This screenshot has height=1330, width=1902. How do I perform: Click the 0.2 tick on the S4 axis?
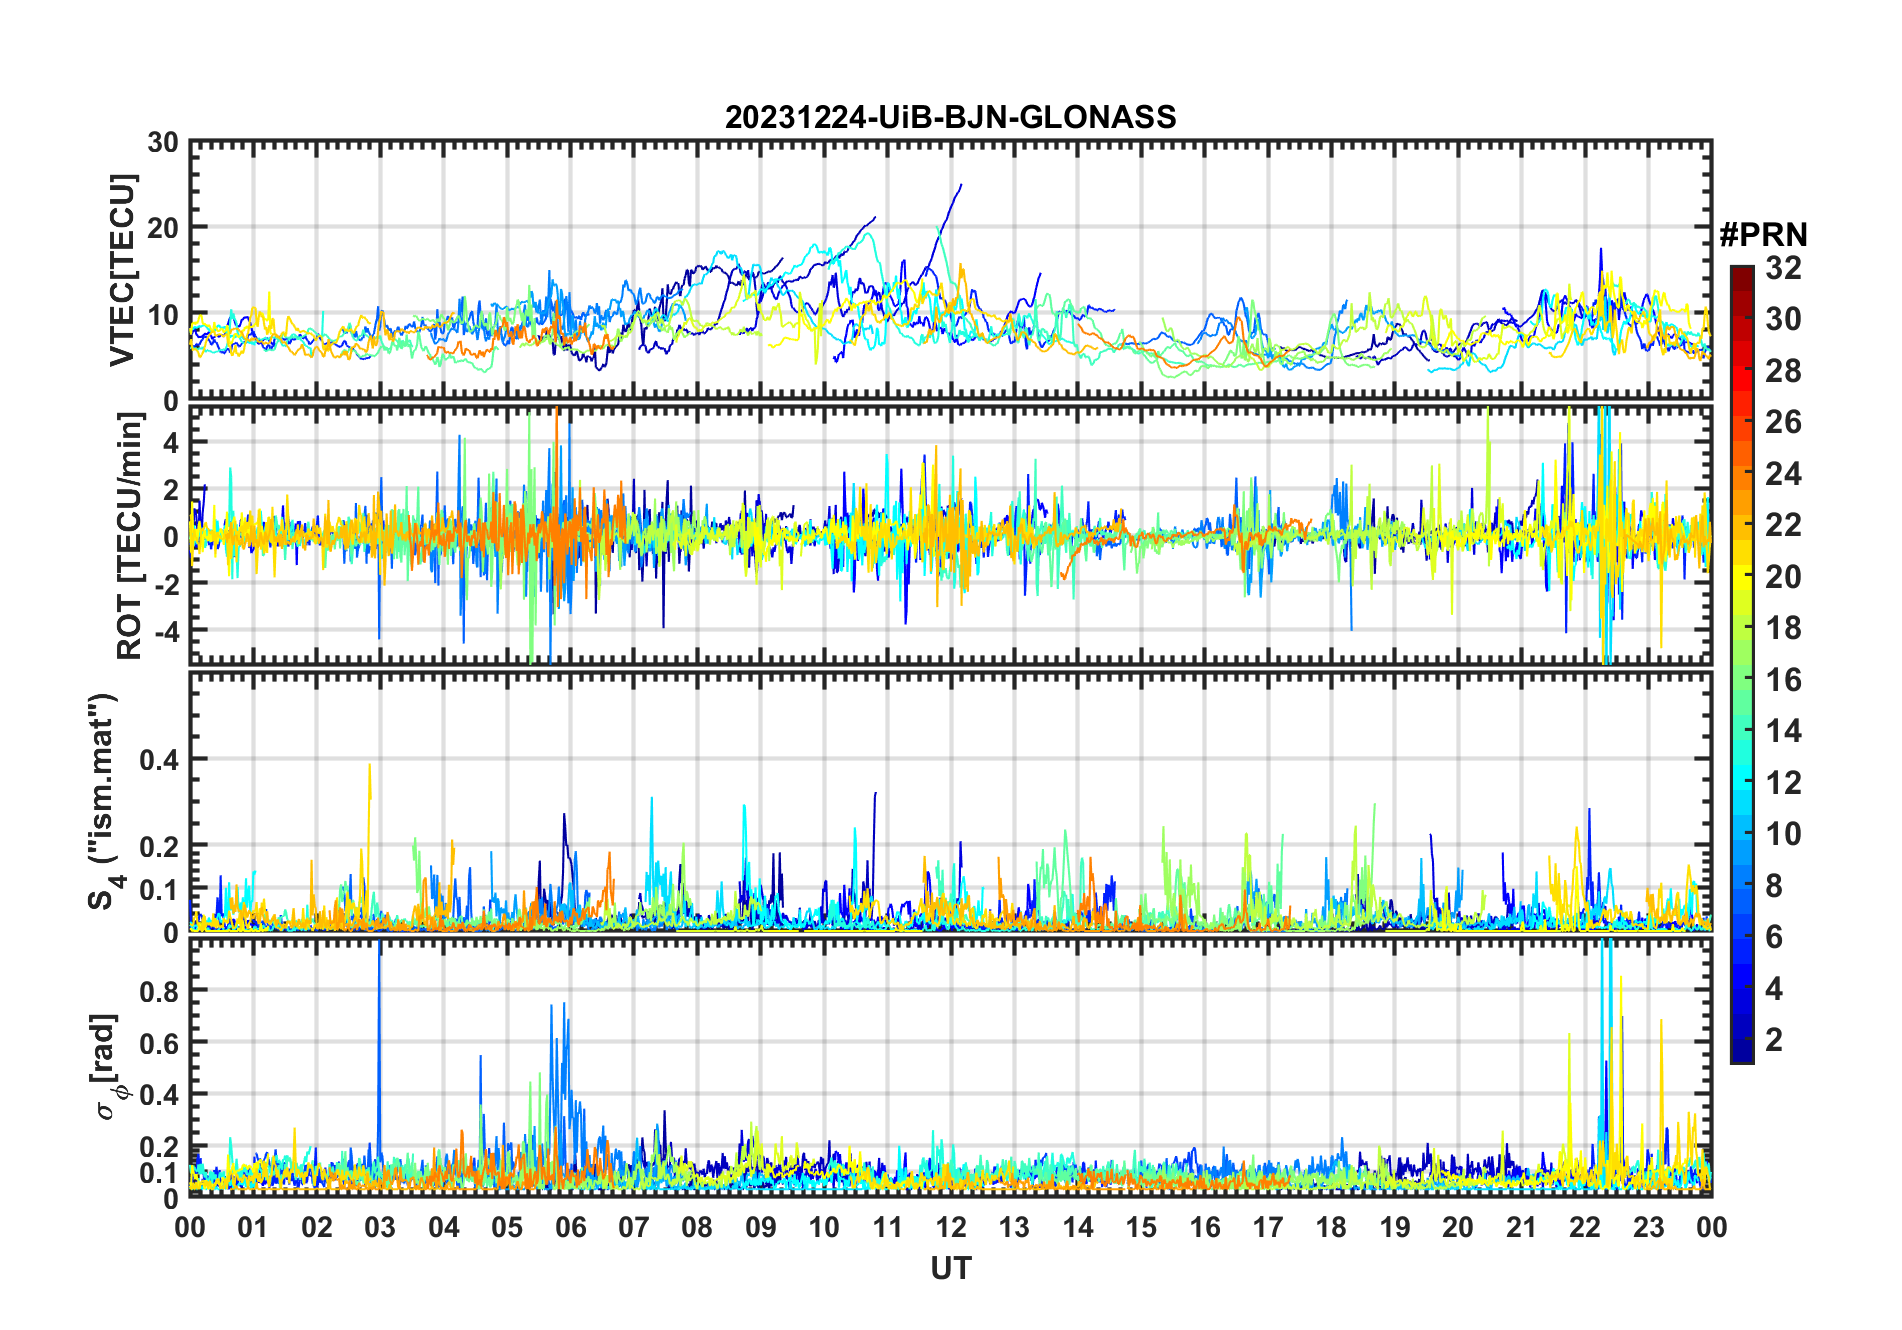click(x=159, y=847)
